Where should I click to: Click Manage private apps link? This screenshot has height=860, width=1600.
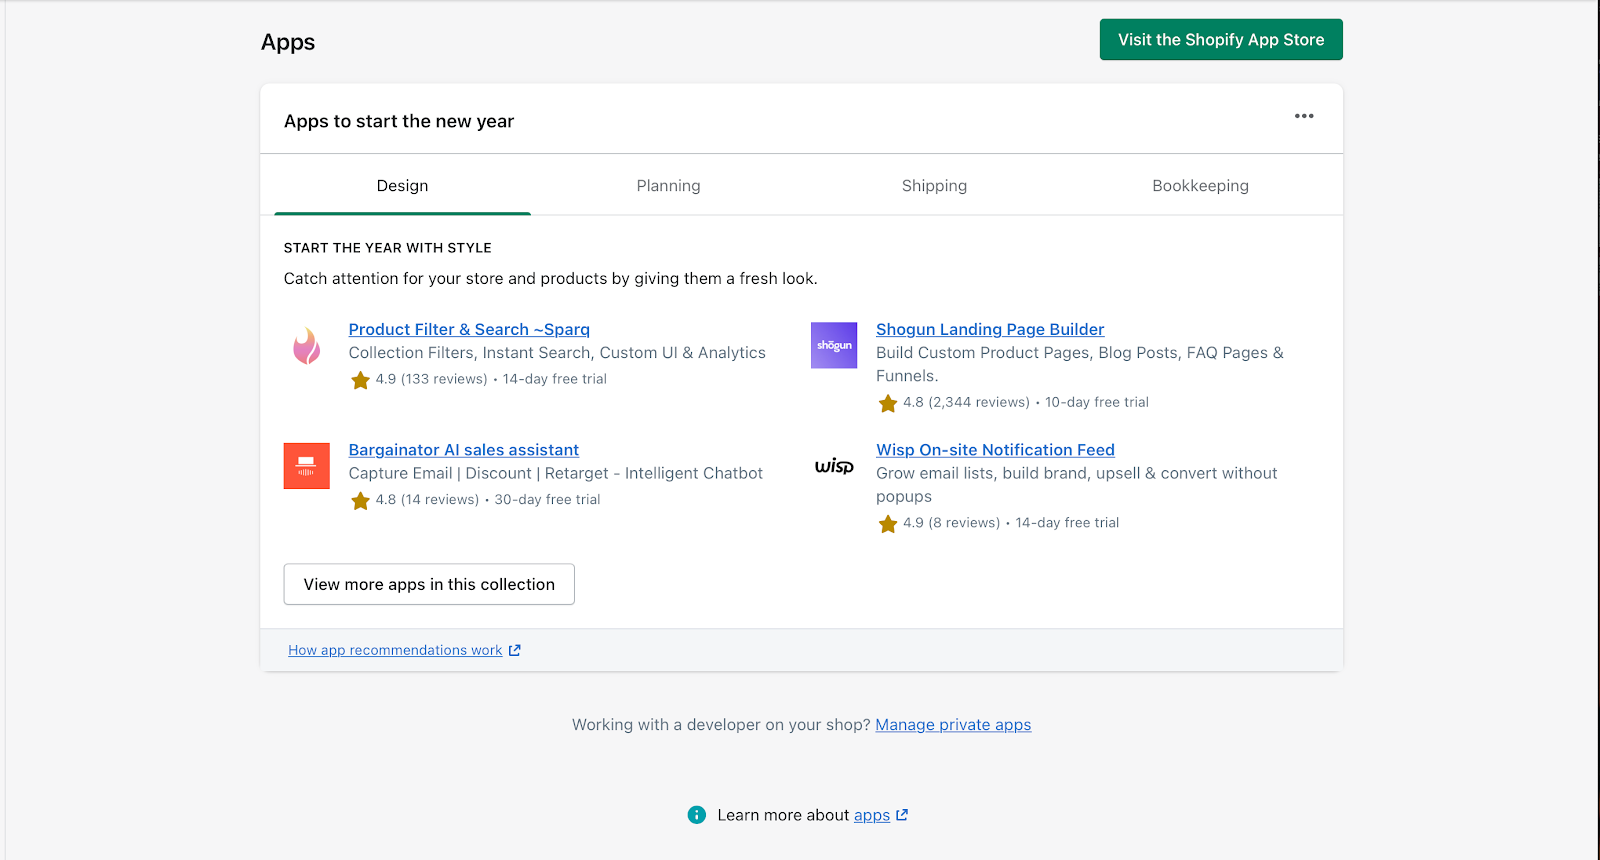pyautogui.click(x=953, y=725)
